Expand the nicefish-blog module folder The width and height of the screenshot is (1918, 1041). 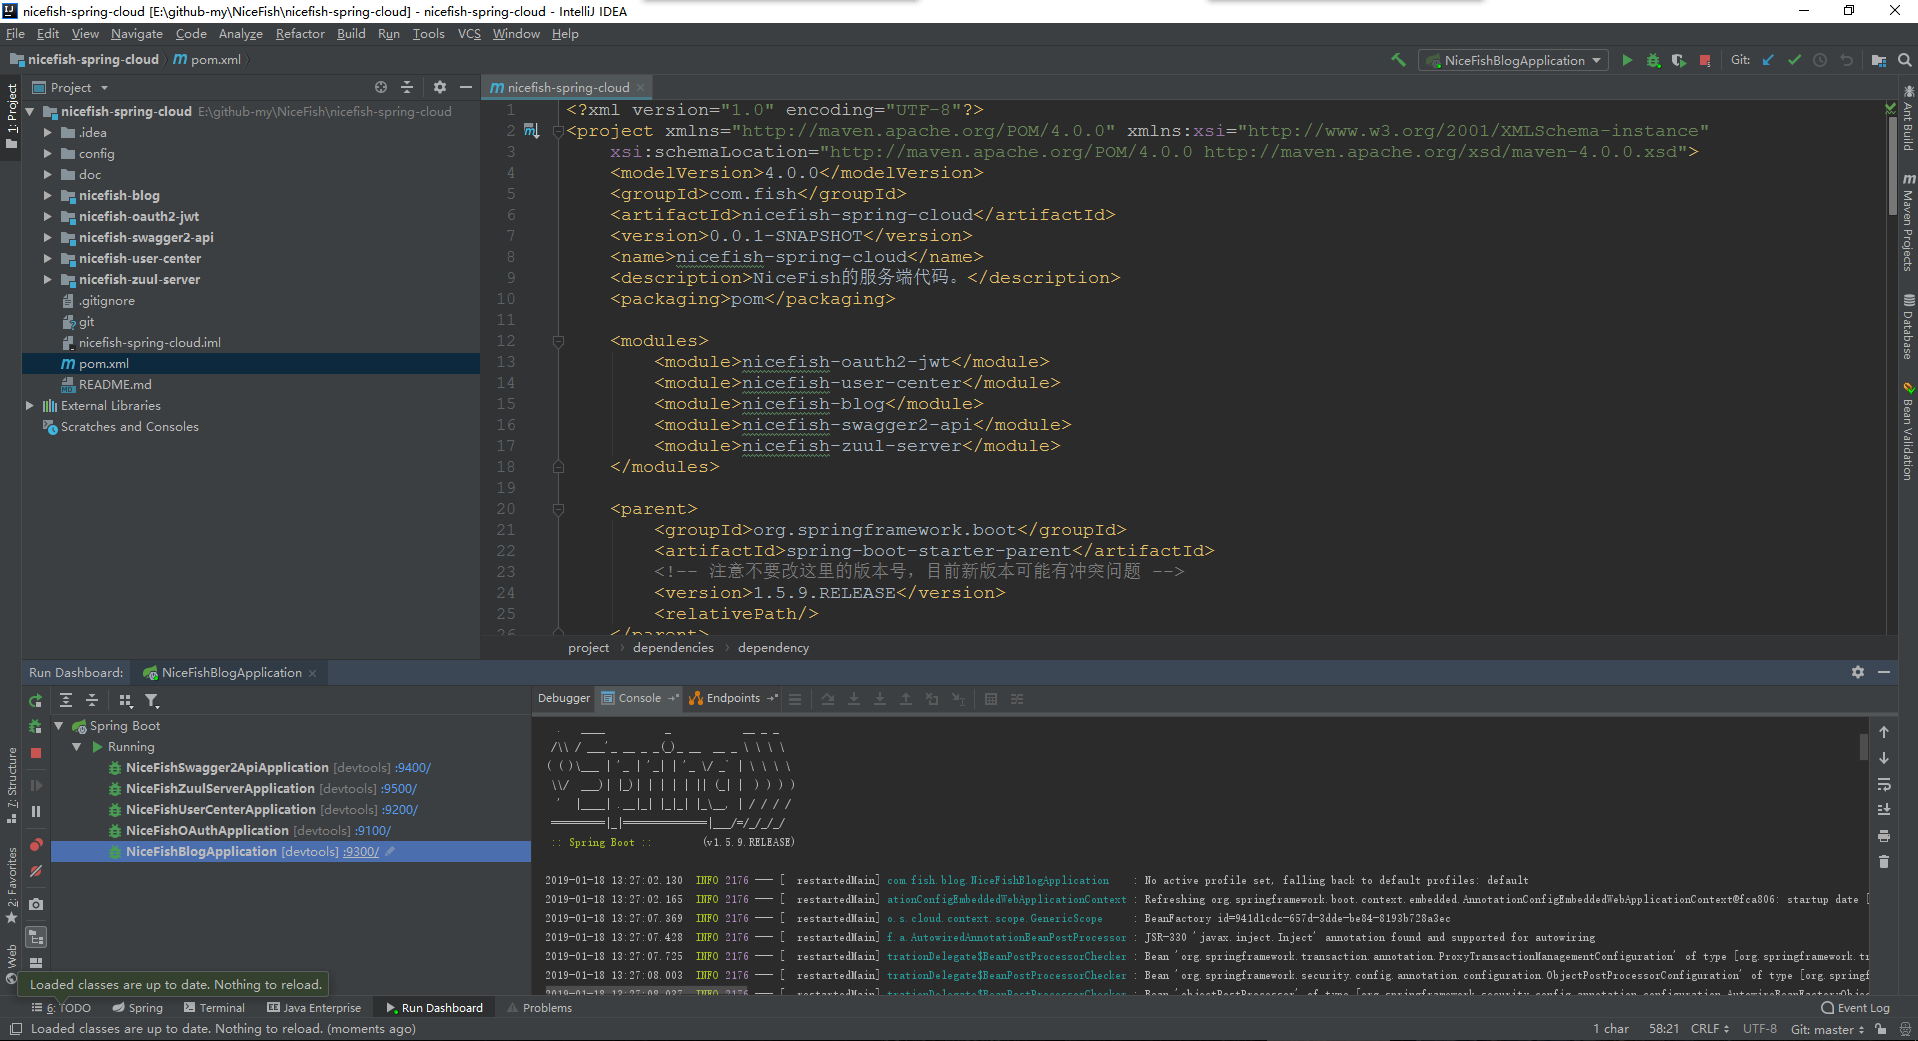(47, 196)
